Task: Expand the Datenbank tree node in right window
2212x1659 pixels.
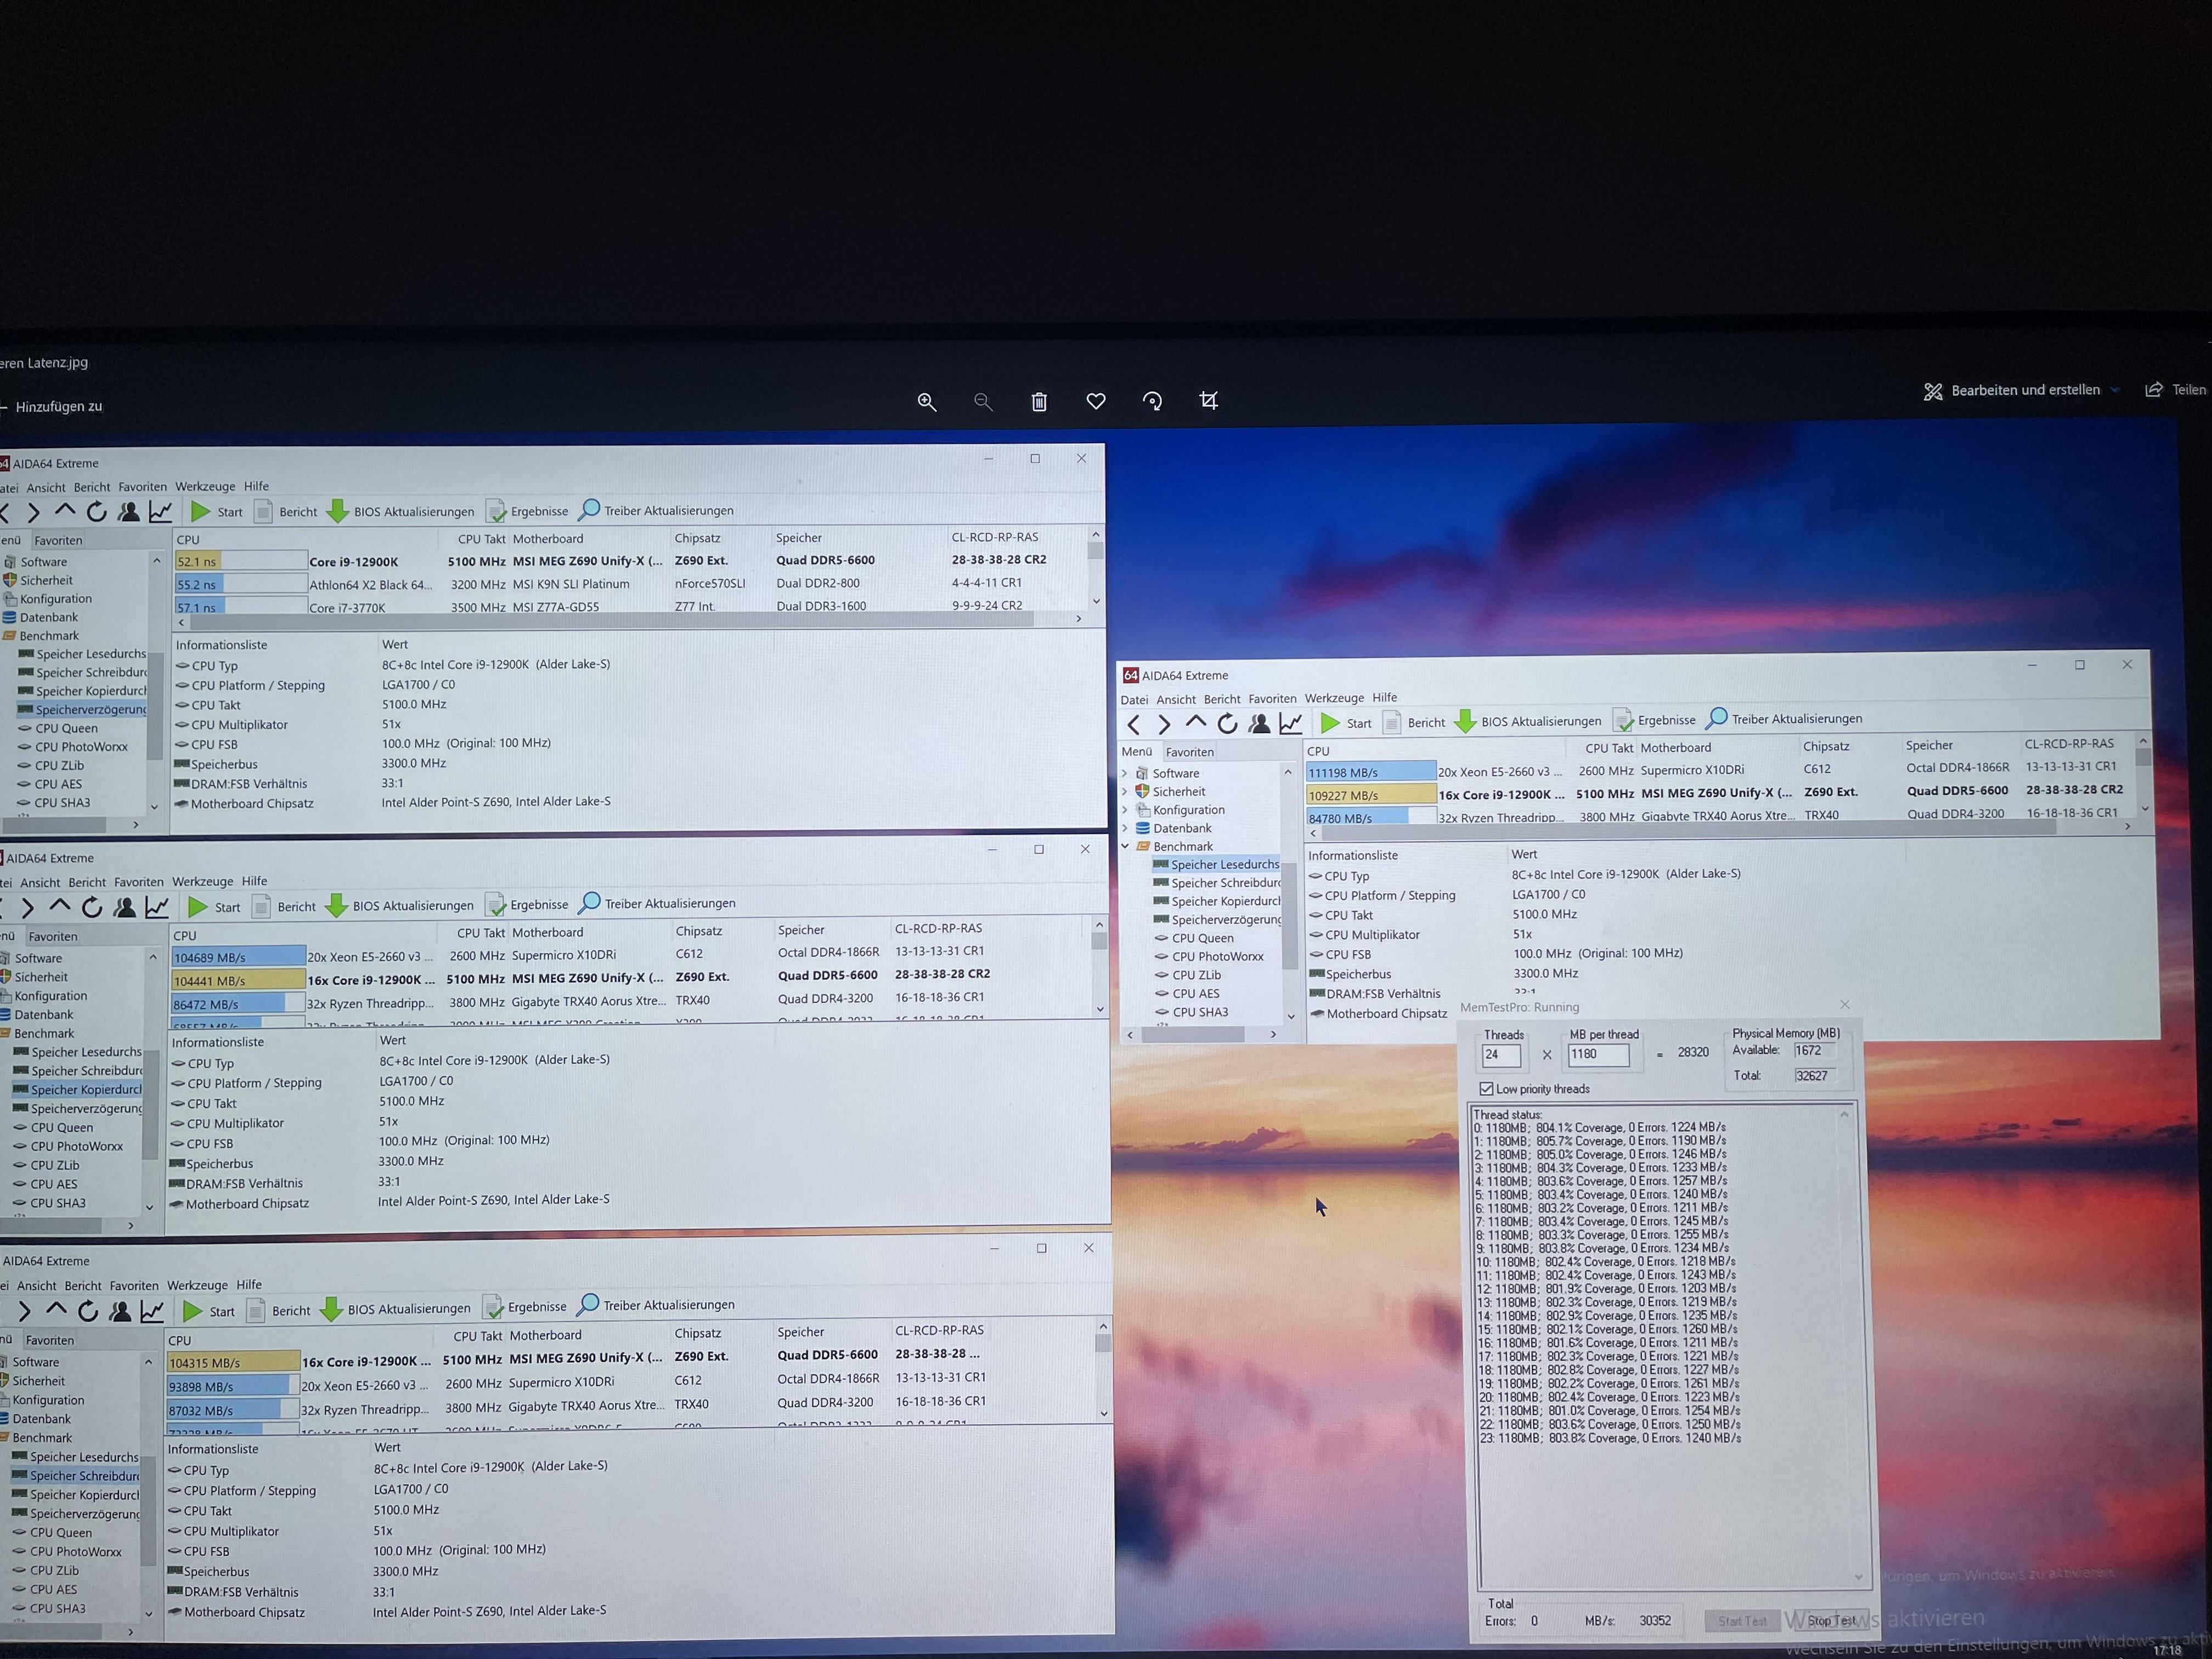Action: pyautogui.click(x=1125, y=828)
